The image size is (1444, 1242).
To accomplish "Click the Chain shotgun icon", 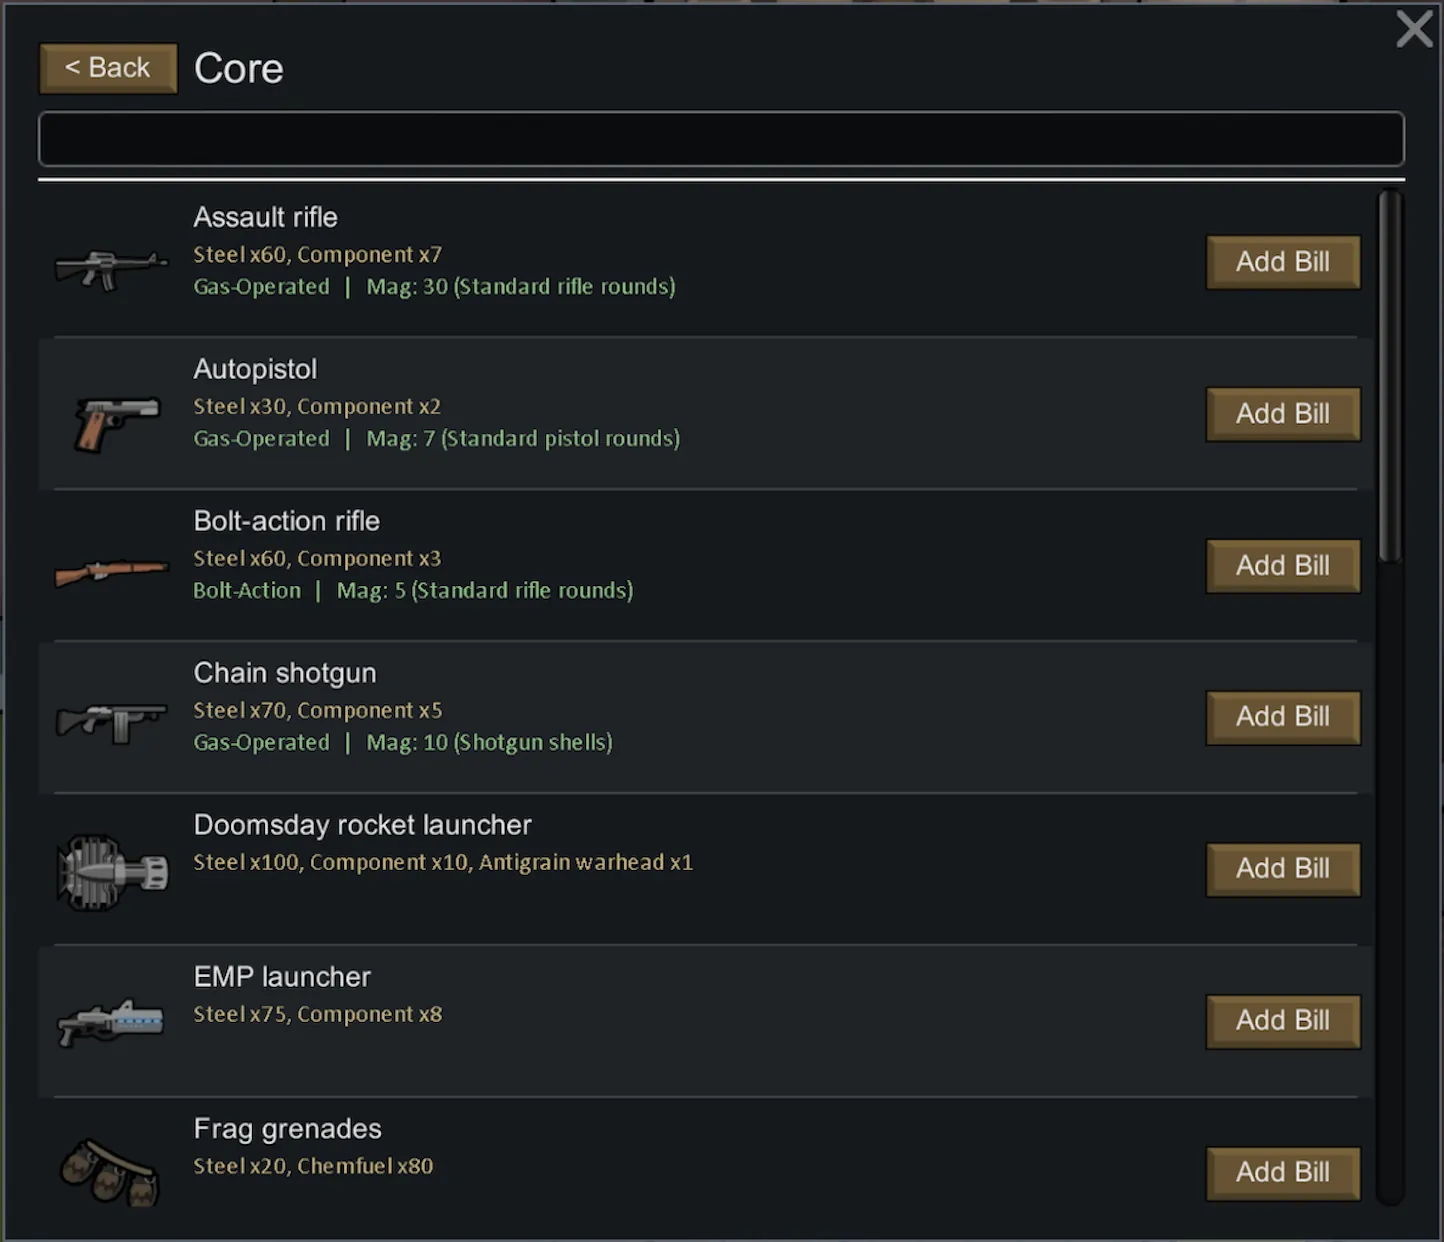I will (111, 721).
